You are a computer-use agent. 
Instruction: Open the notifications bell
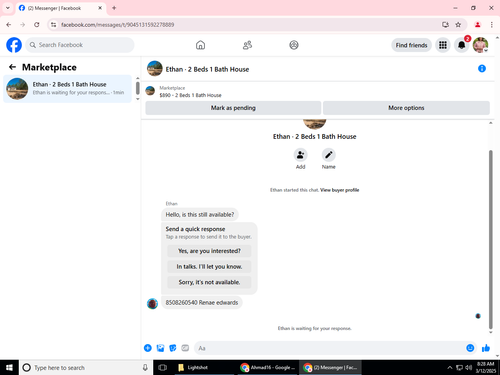(x=461, y=45)
